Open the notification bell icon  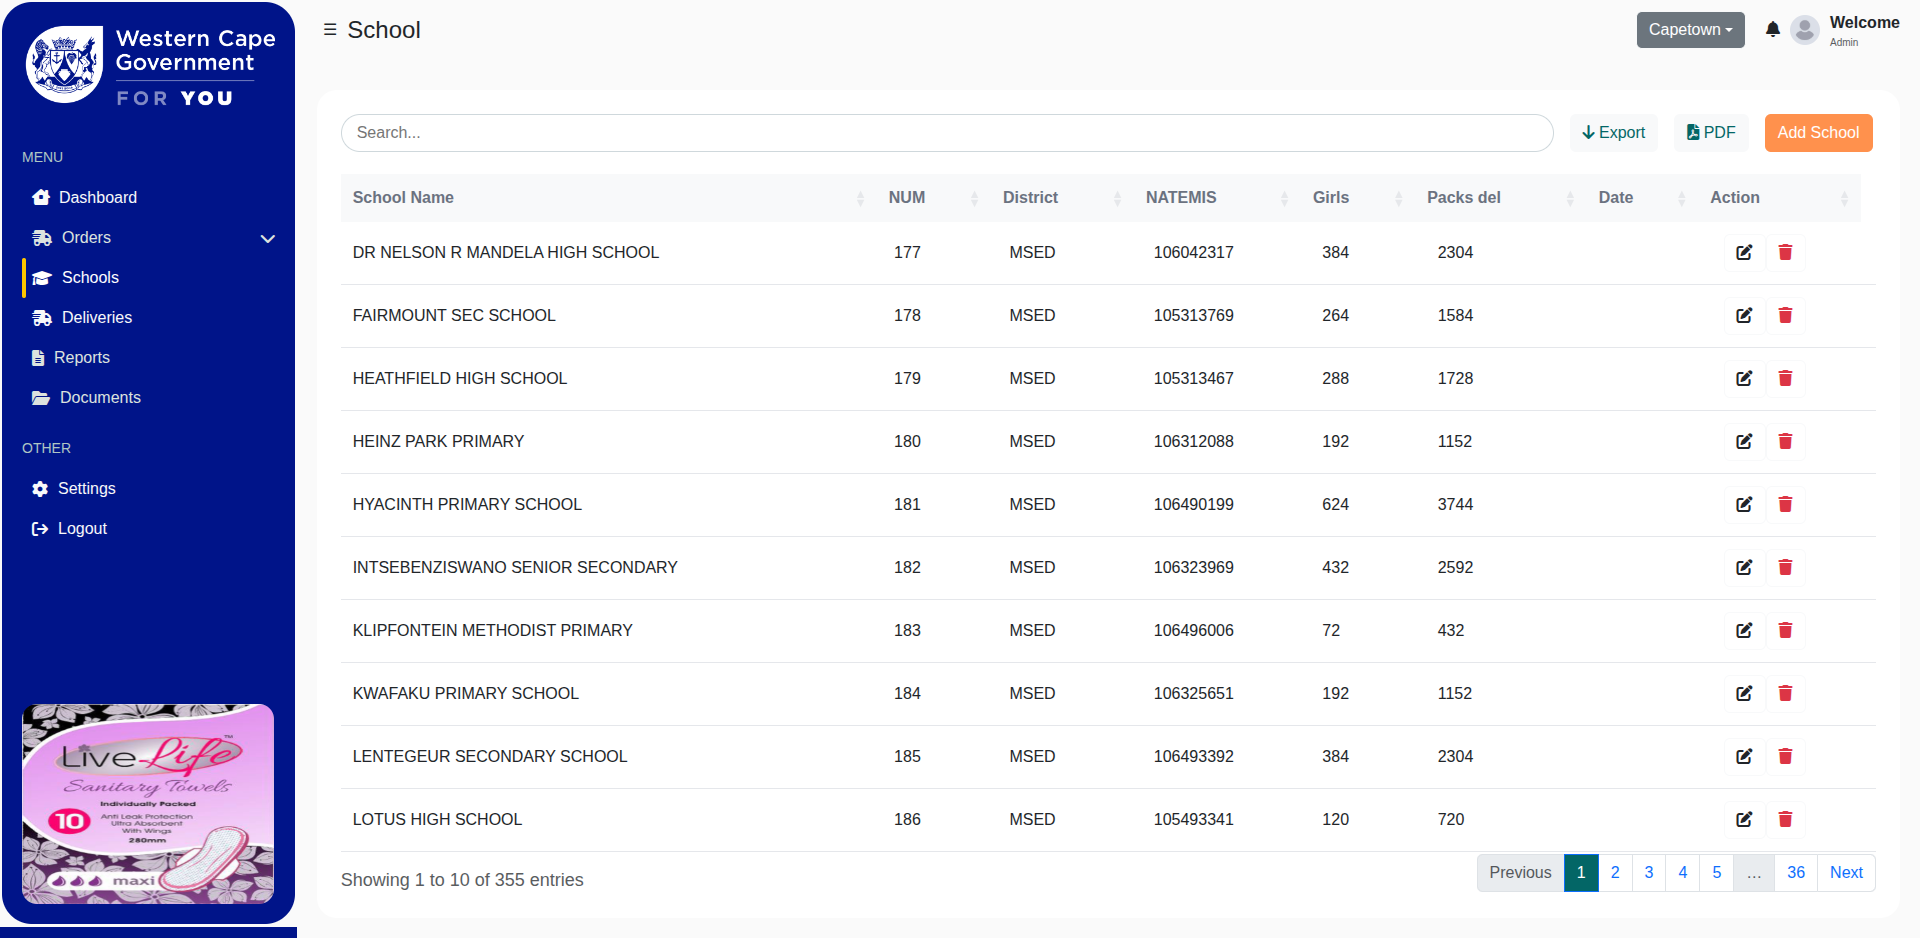[1772, 29]
